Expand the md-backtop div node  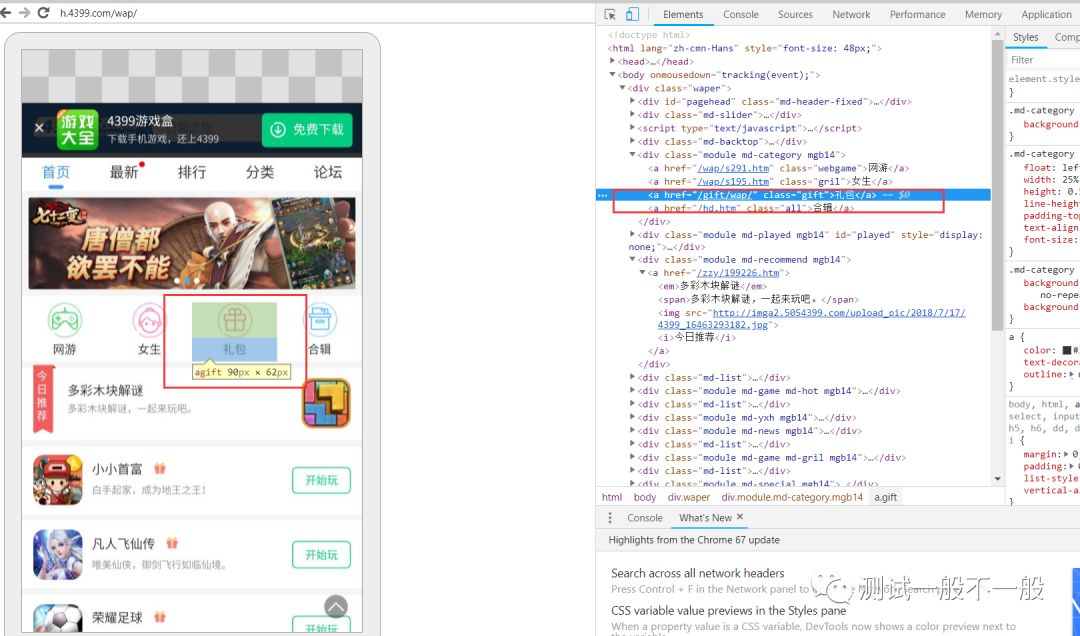(x=632, y=141)
